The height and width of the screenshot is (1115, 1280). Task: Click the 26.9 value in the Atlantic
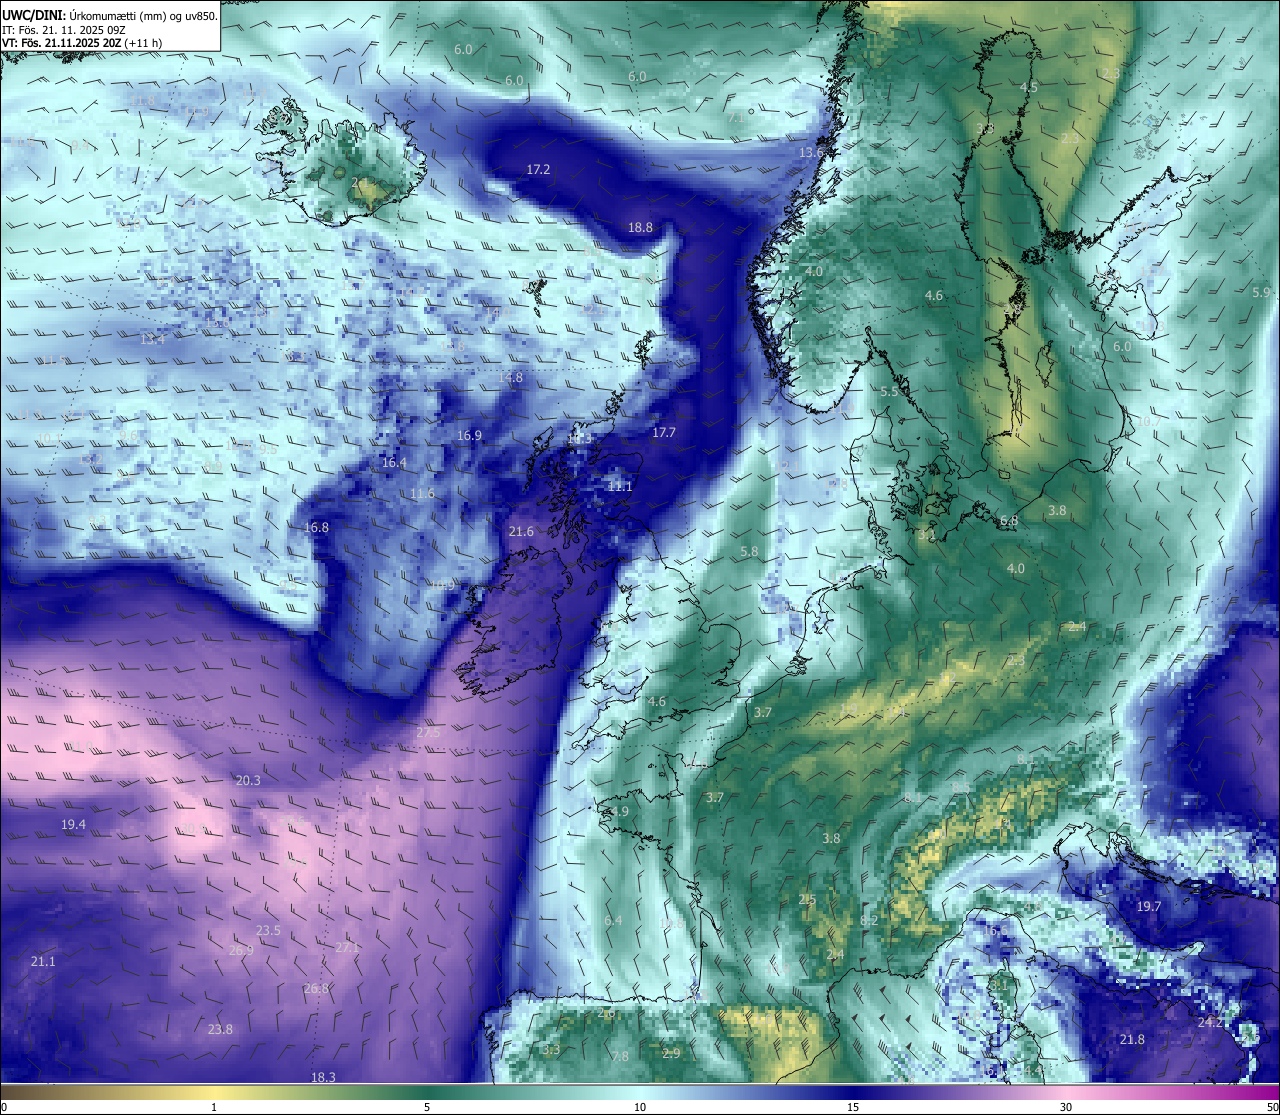coord(241,951)
